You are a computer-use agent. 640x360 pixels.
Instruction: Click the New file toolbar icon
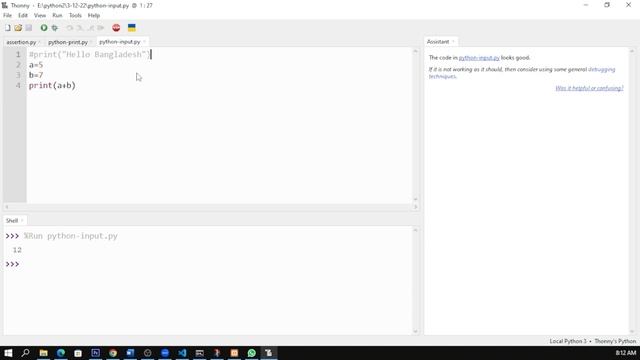pyautogui.click(x=8, y=28)
